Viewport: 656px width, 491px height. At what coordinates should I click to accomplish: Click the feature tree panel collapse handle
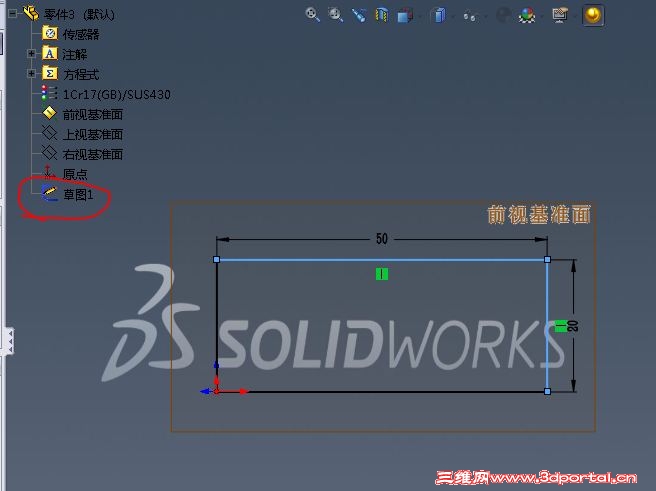click(9, 341)
